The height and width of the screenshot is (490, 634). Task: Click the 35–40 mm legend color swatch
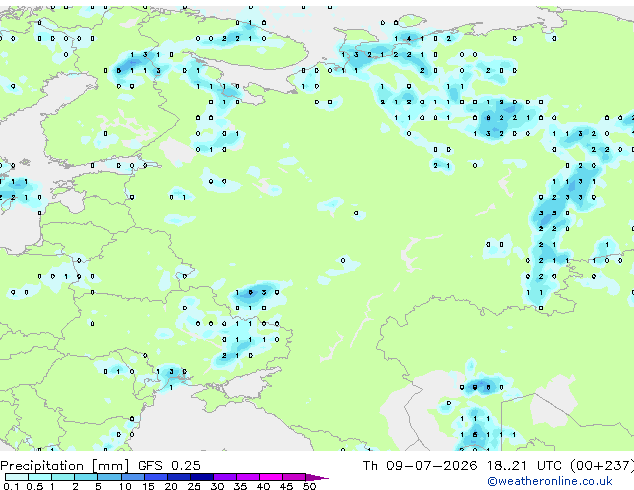point(247,477)
